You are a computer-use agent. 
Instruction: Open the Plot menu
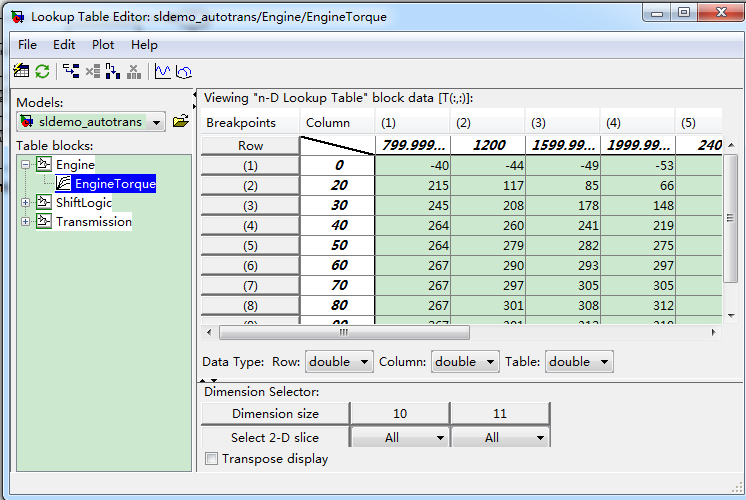pyautogui.click(x=103, y=45)
